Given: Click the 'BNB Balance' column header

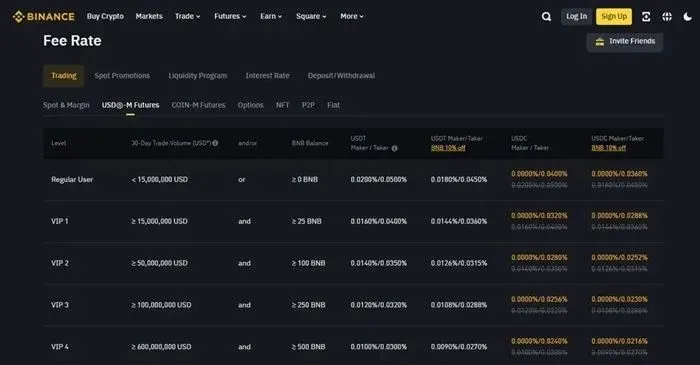Looking at the screenshot, I should 310,143.
